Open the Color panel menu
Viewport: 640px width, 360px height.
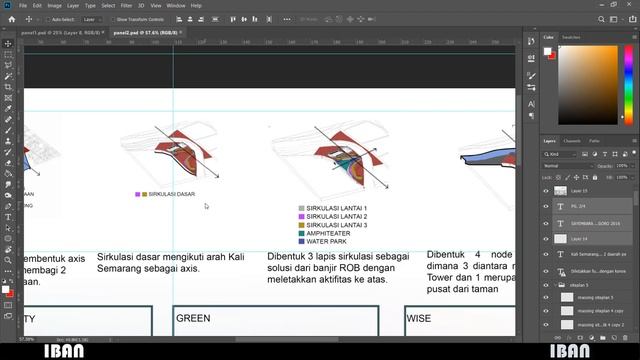tap(634, 37)
